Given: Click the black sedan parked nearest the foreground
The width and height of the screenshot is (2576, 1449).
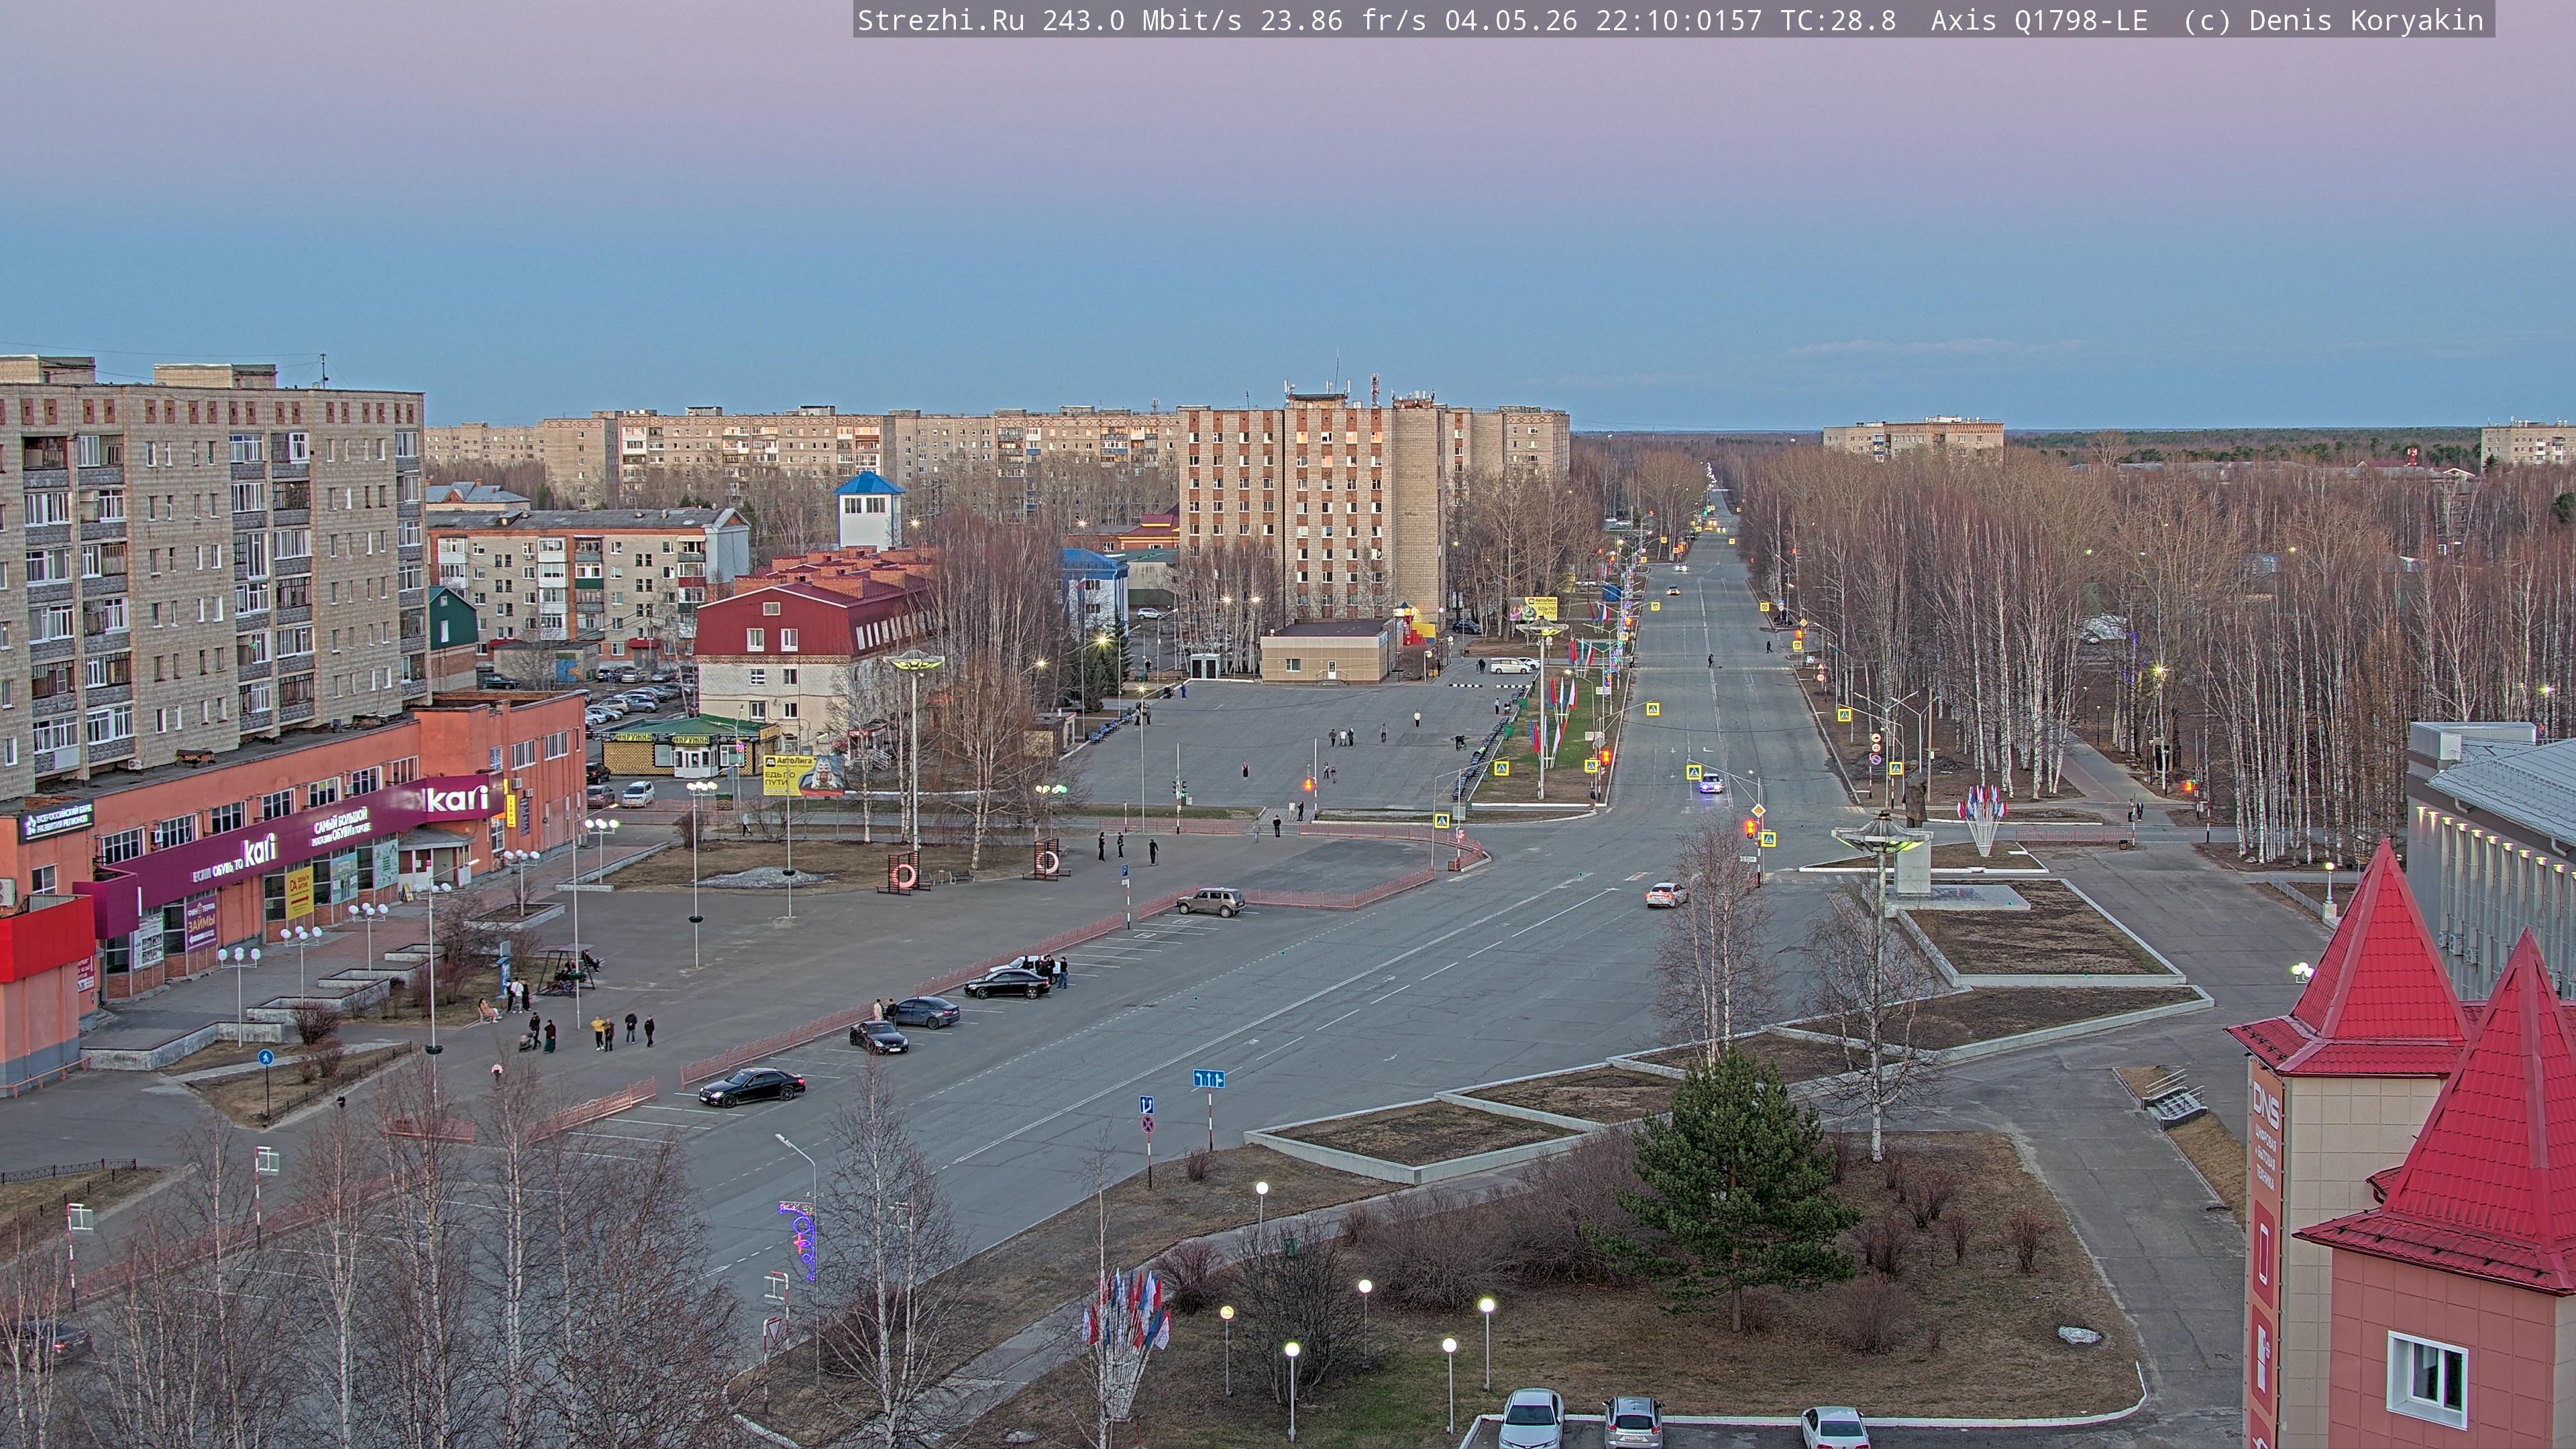Looking at the screenshot, I should point(751,1086).
